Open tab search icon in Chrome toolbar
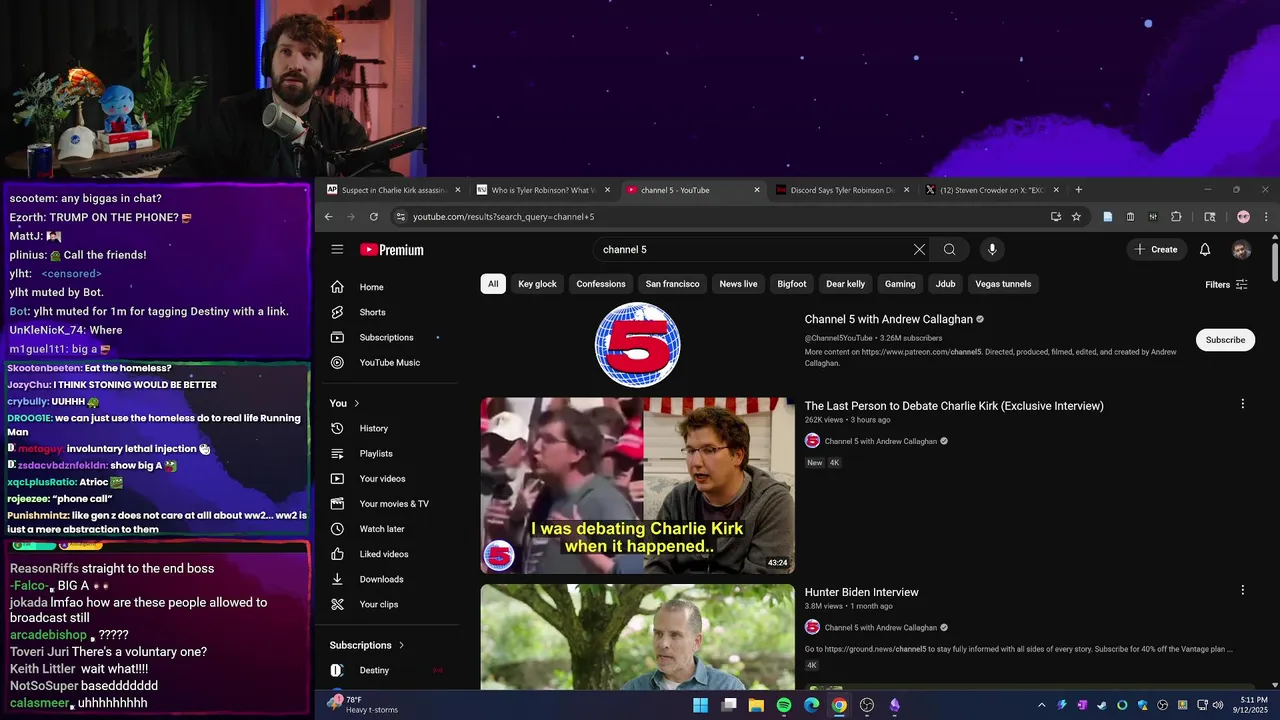1280x720 pixels. (1209, 216)
